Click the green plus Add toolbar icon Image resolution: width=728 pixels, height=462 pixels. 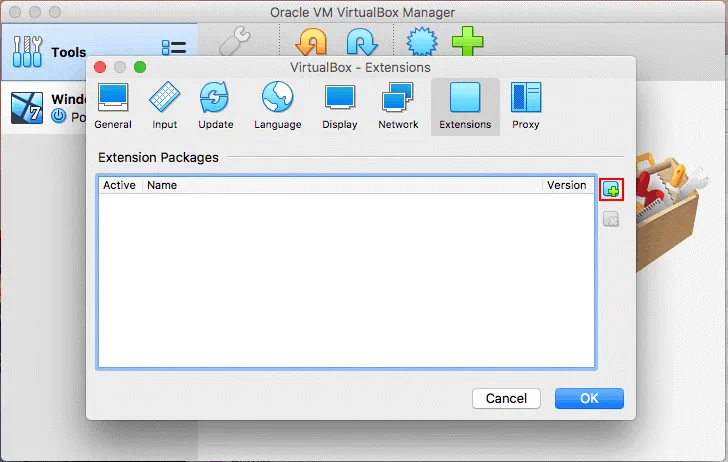pos(466,43)
